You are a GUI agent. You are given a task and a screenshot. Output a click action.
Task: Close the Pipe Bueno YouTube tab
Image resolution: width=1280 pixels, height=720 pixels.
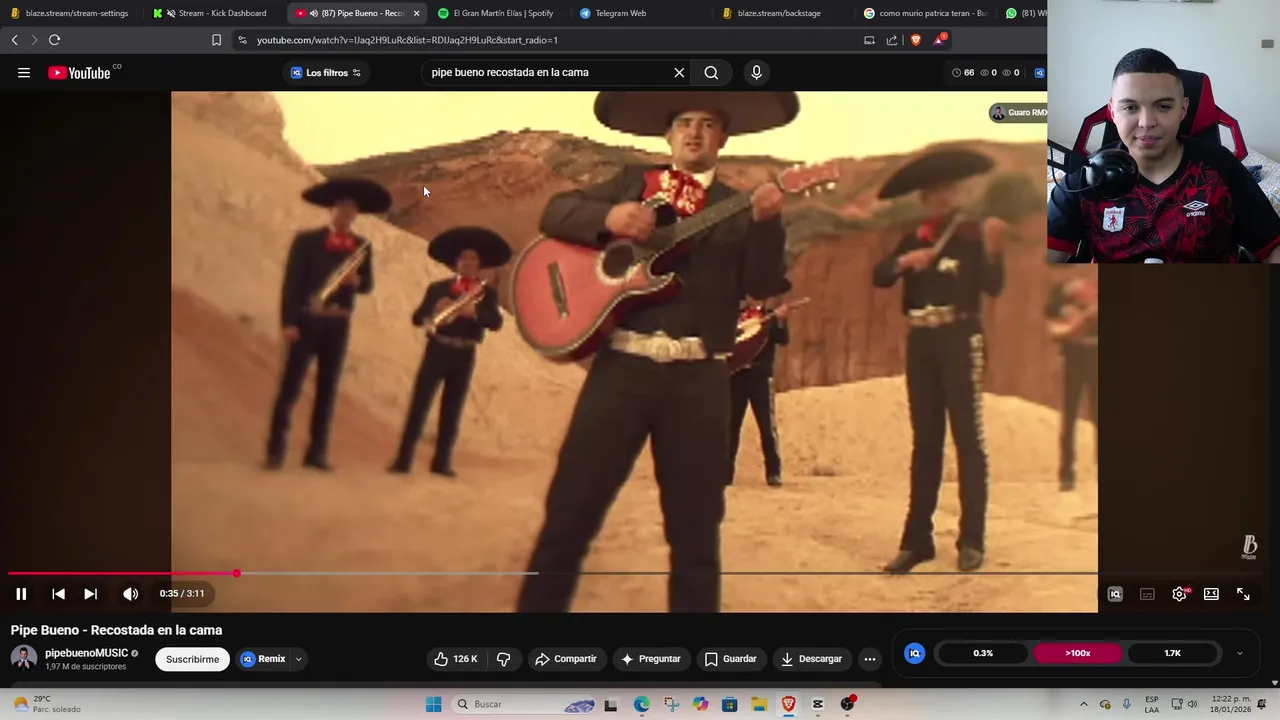[x=416, y=13]
